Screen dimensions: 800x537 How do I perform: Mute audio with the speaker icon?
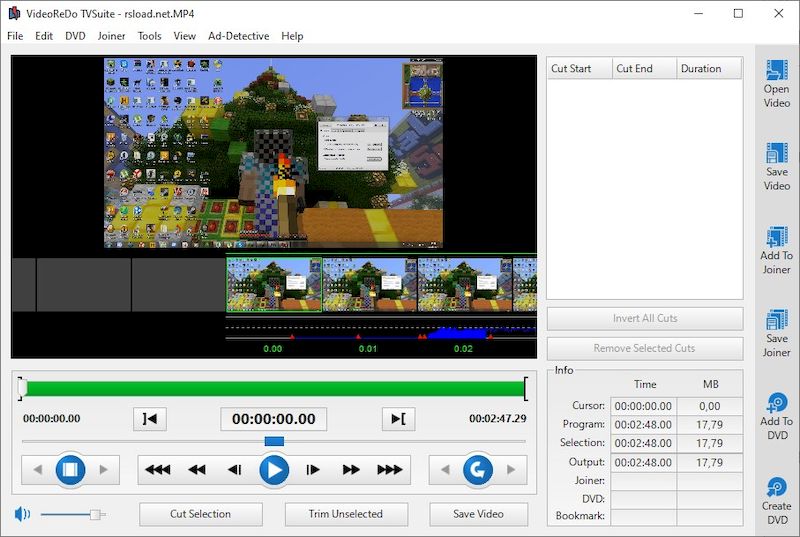click(x=22, y=514)
